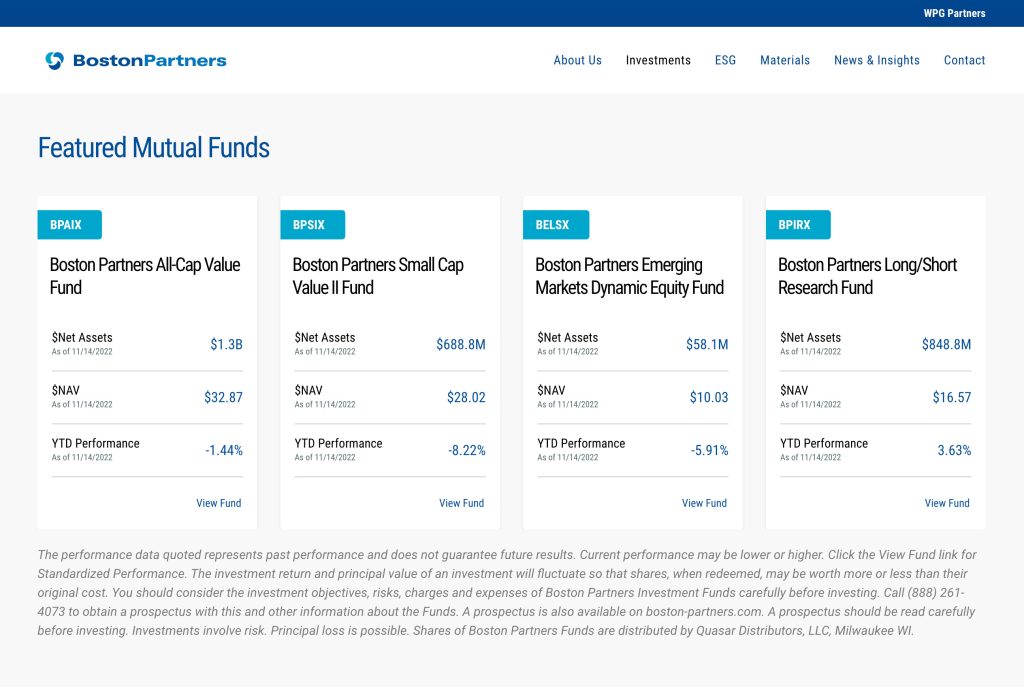Click YTD Performance label in BELSX card
Screen dimensions: 1024x687
pos(581,443)
